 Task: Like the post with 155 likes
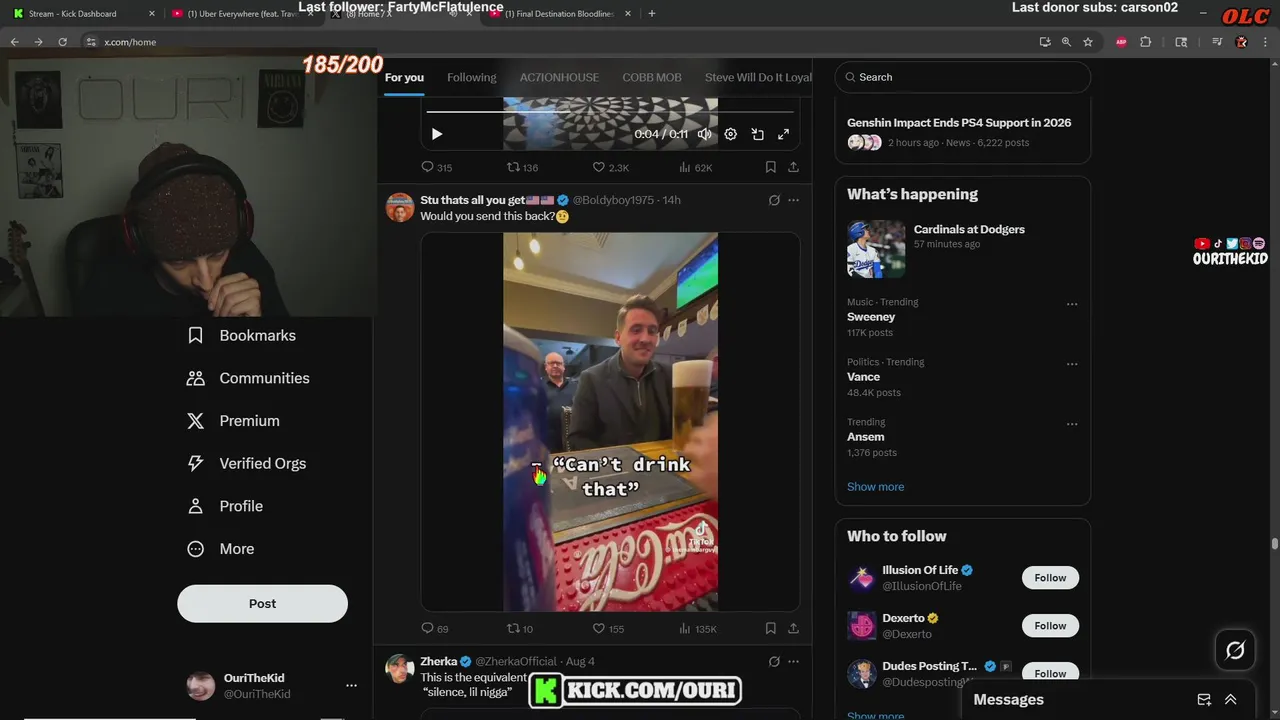point(608,628)
